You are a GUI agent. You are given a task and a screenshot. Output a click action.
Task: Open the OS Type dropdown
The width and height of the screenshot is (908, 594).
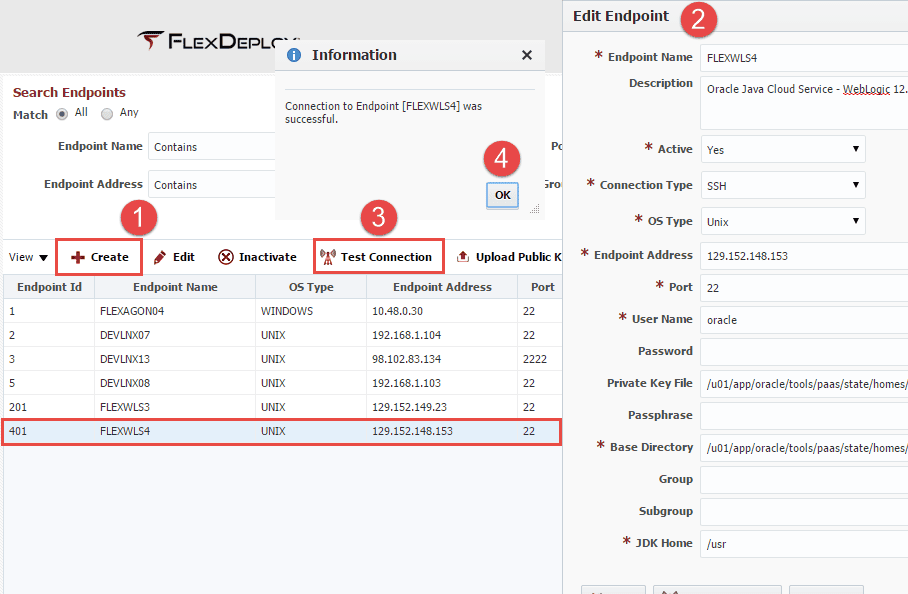pyautogui.click(x=783, y=221)
